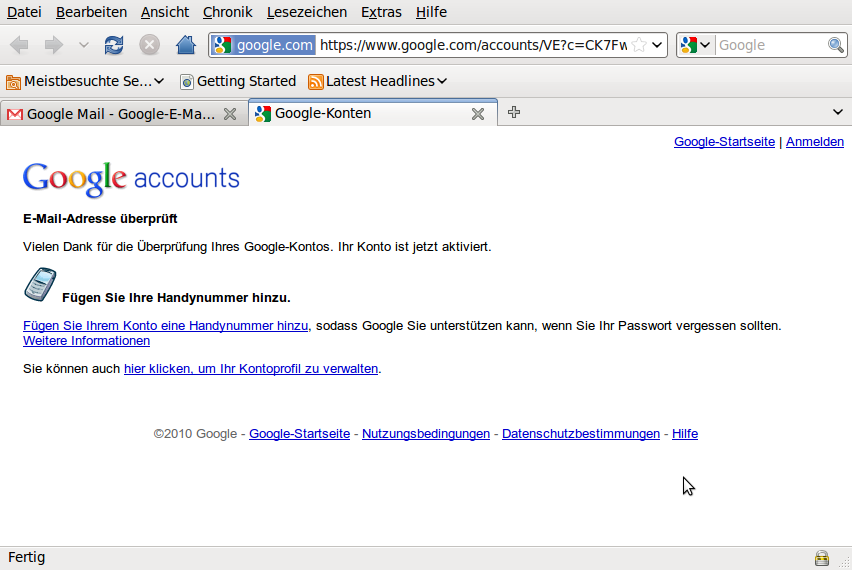Open the Ansicht menu

click(165, 12)
